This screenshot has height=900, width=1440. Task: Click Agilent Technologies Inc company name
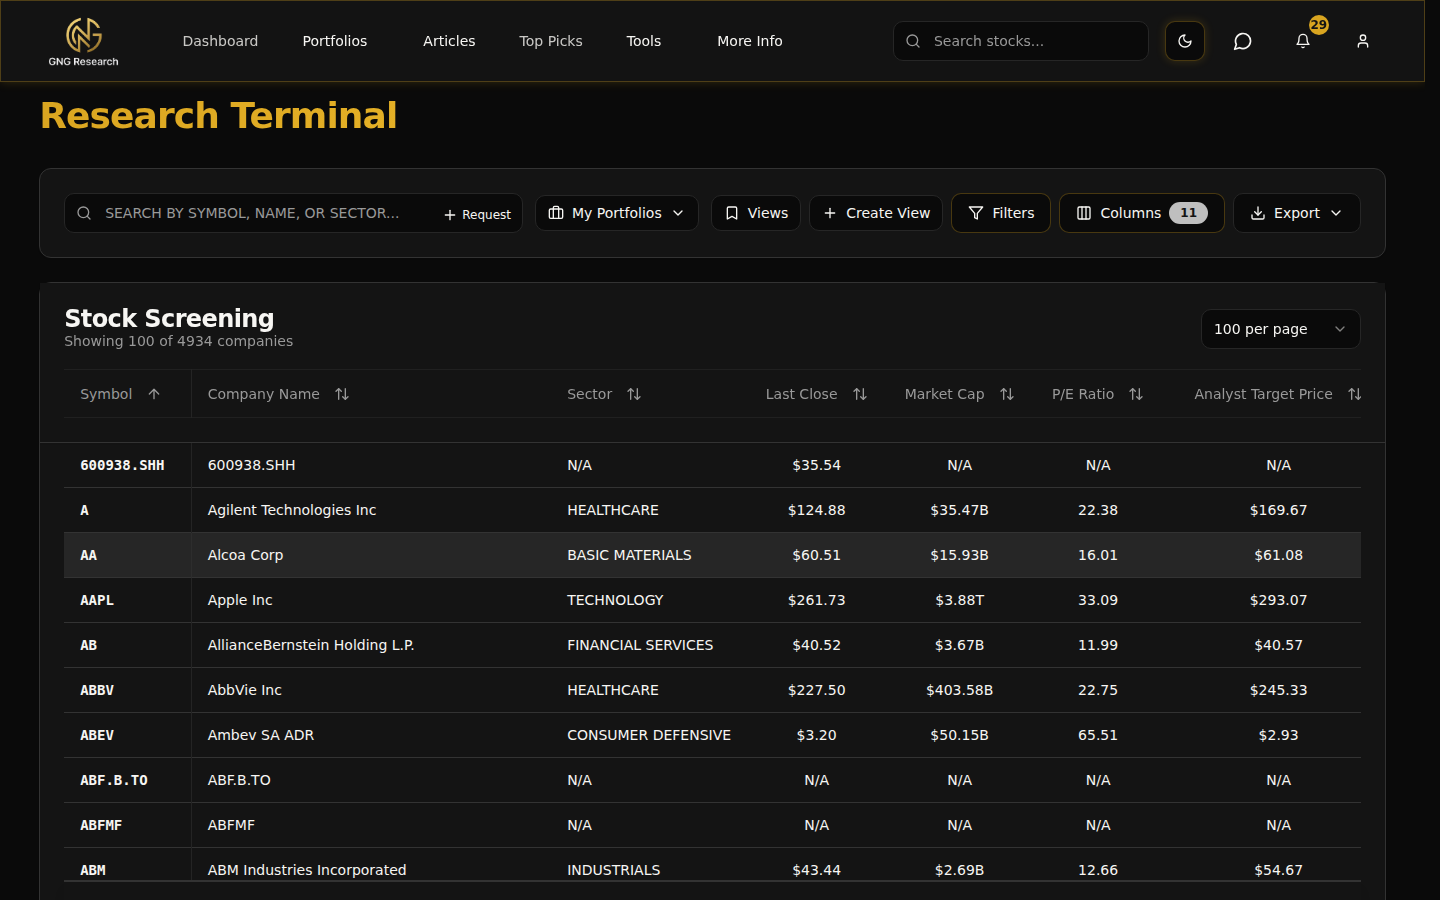[x=292, y=510]
